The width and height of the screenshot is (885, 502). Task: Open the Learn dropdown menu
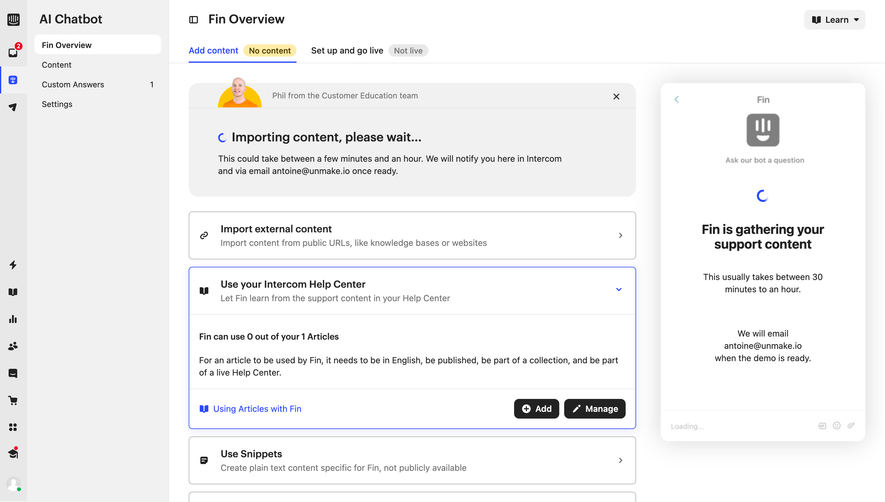pyautogui.click(x=834, y=20)
